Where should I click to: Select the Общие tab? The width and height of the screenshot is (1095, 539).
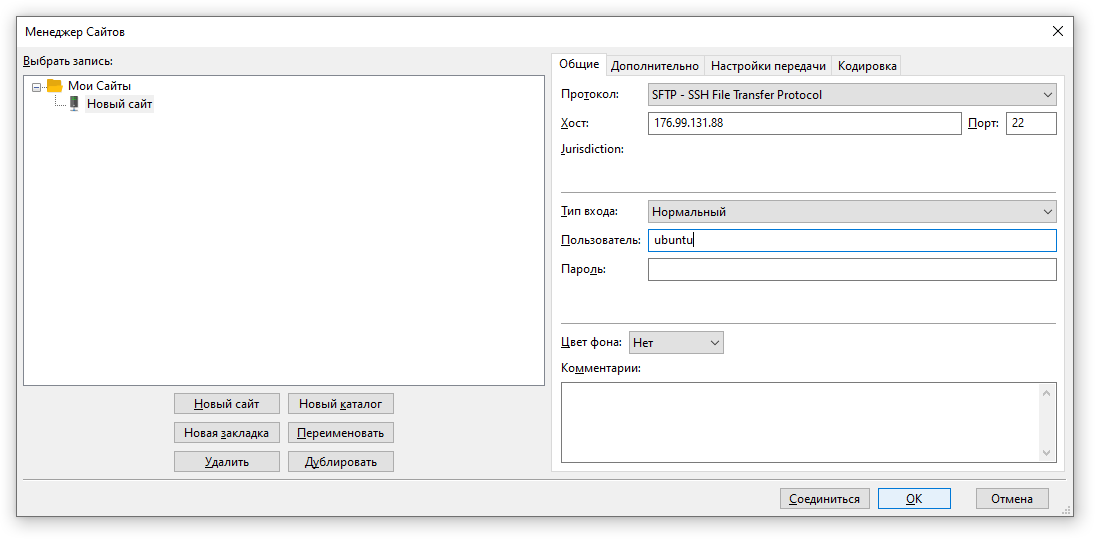(579, 64)
